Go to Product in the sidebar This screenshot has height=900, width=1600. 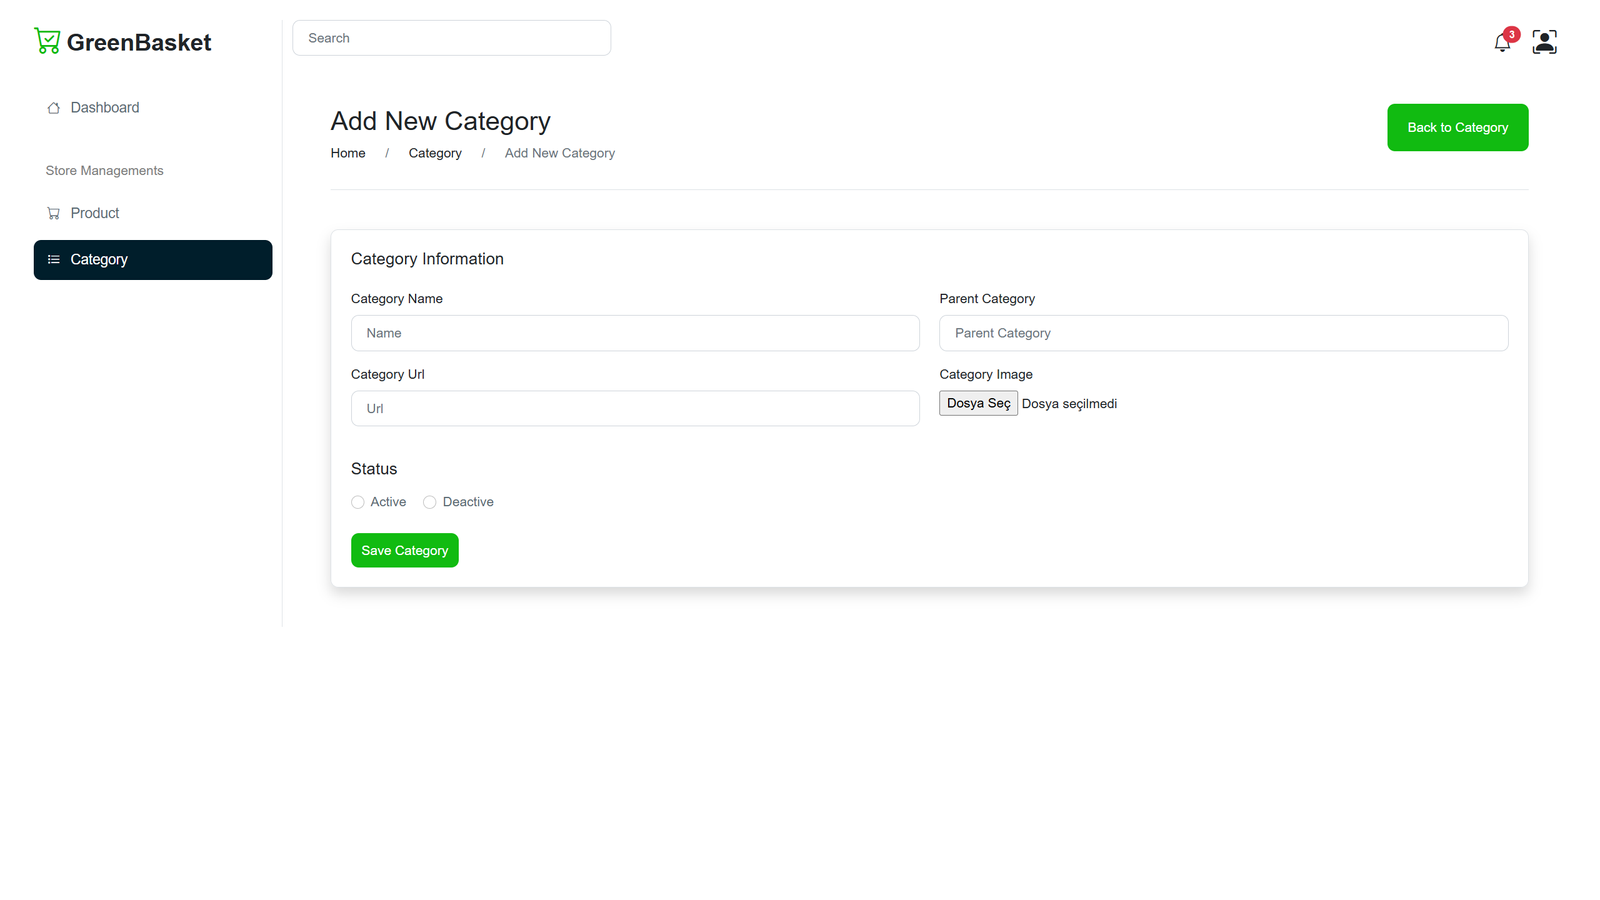coord(95,214)
